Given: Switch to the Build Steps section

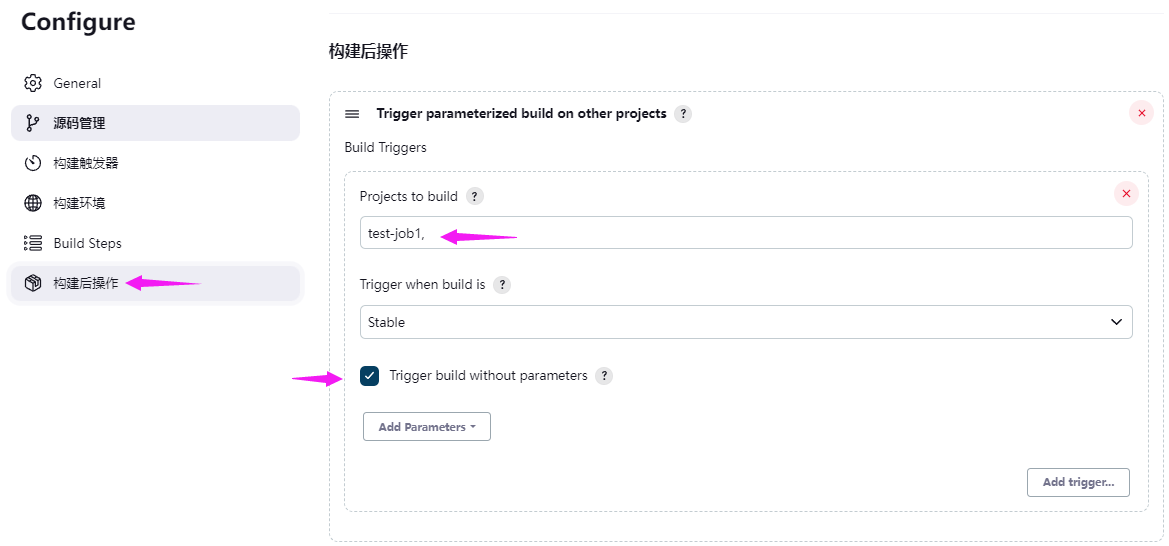Looking at the screenshot, I should coord(87,243).
